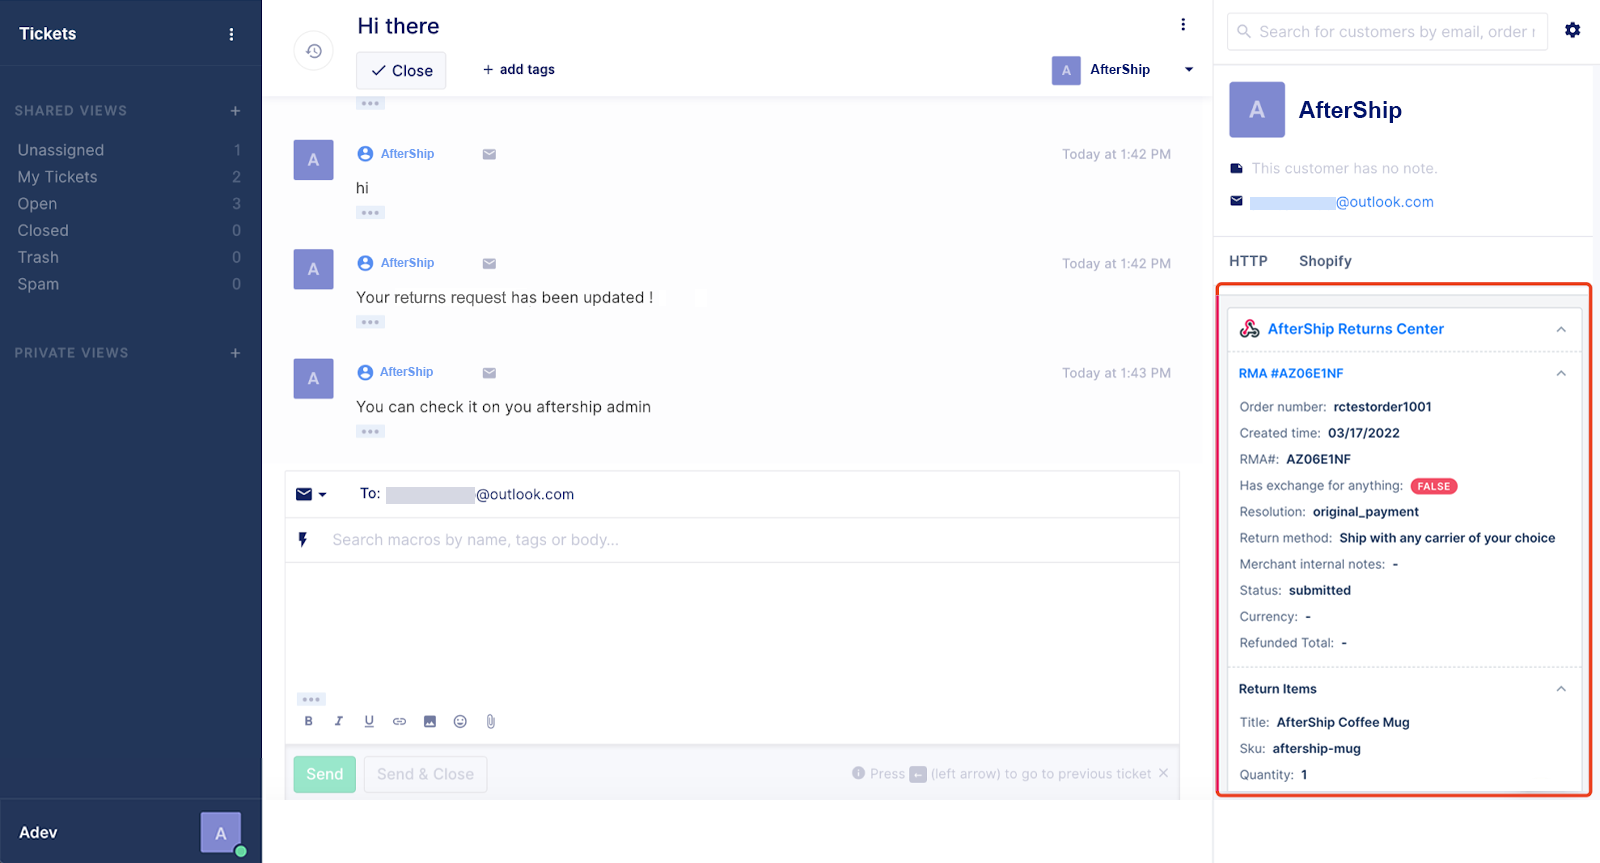Dismiss the left arrow shortcut hint

coord(1163,773)
